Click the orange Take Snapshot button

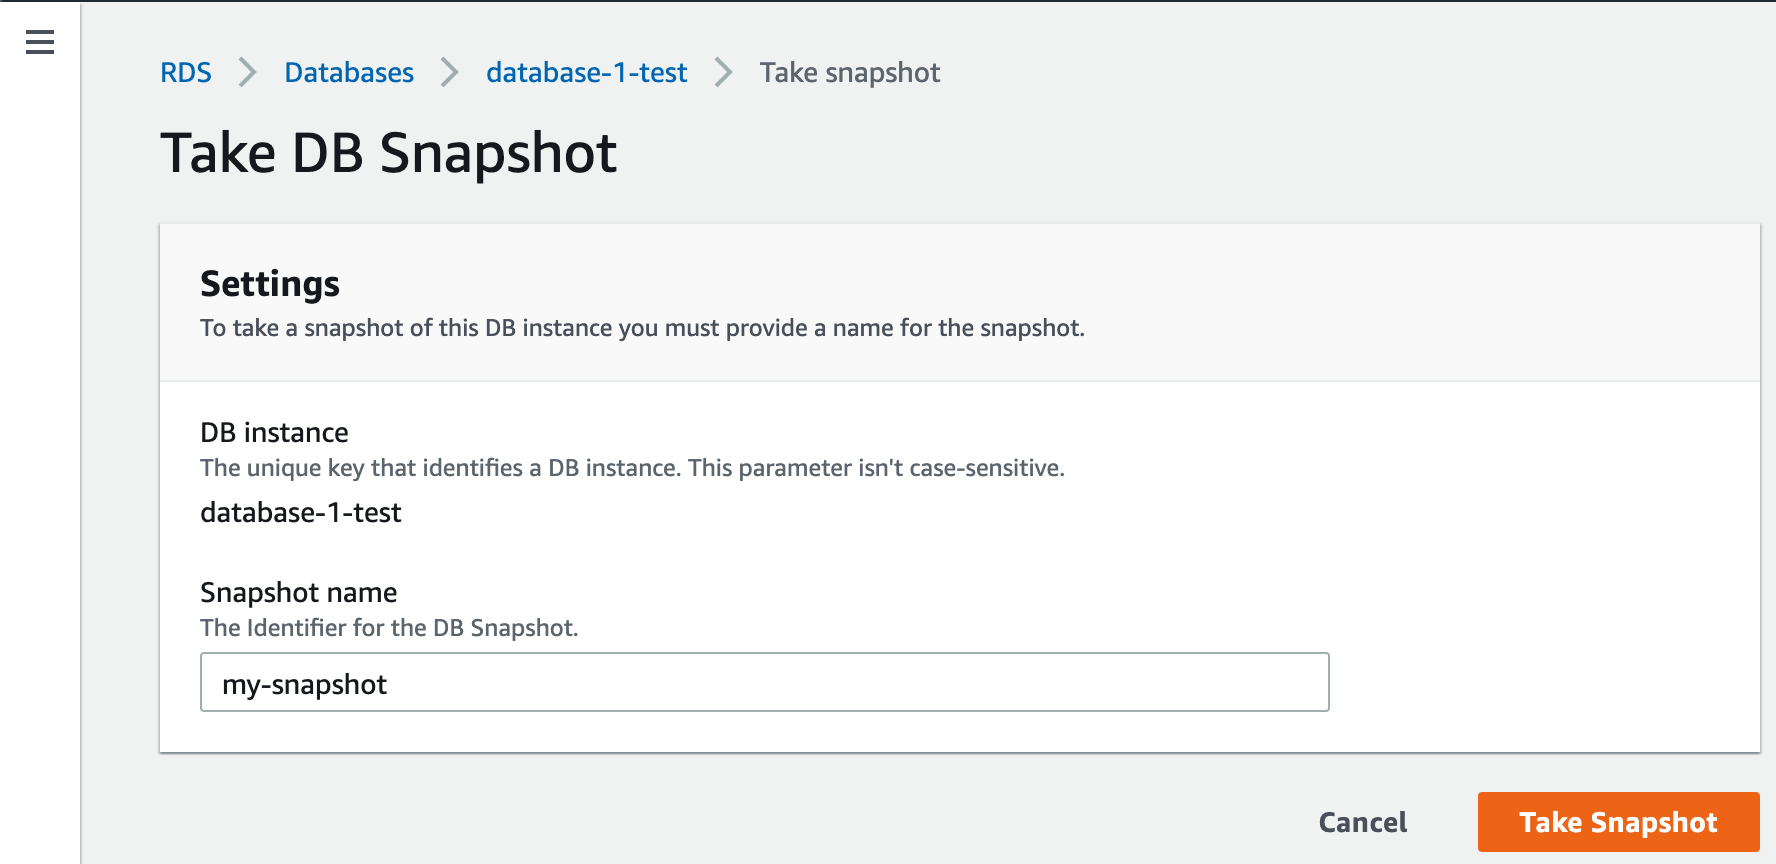tap(1618, 822)
